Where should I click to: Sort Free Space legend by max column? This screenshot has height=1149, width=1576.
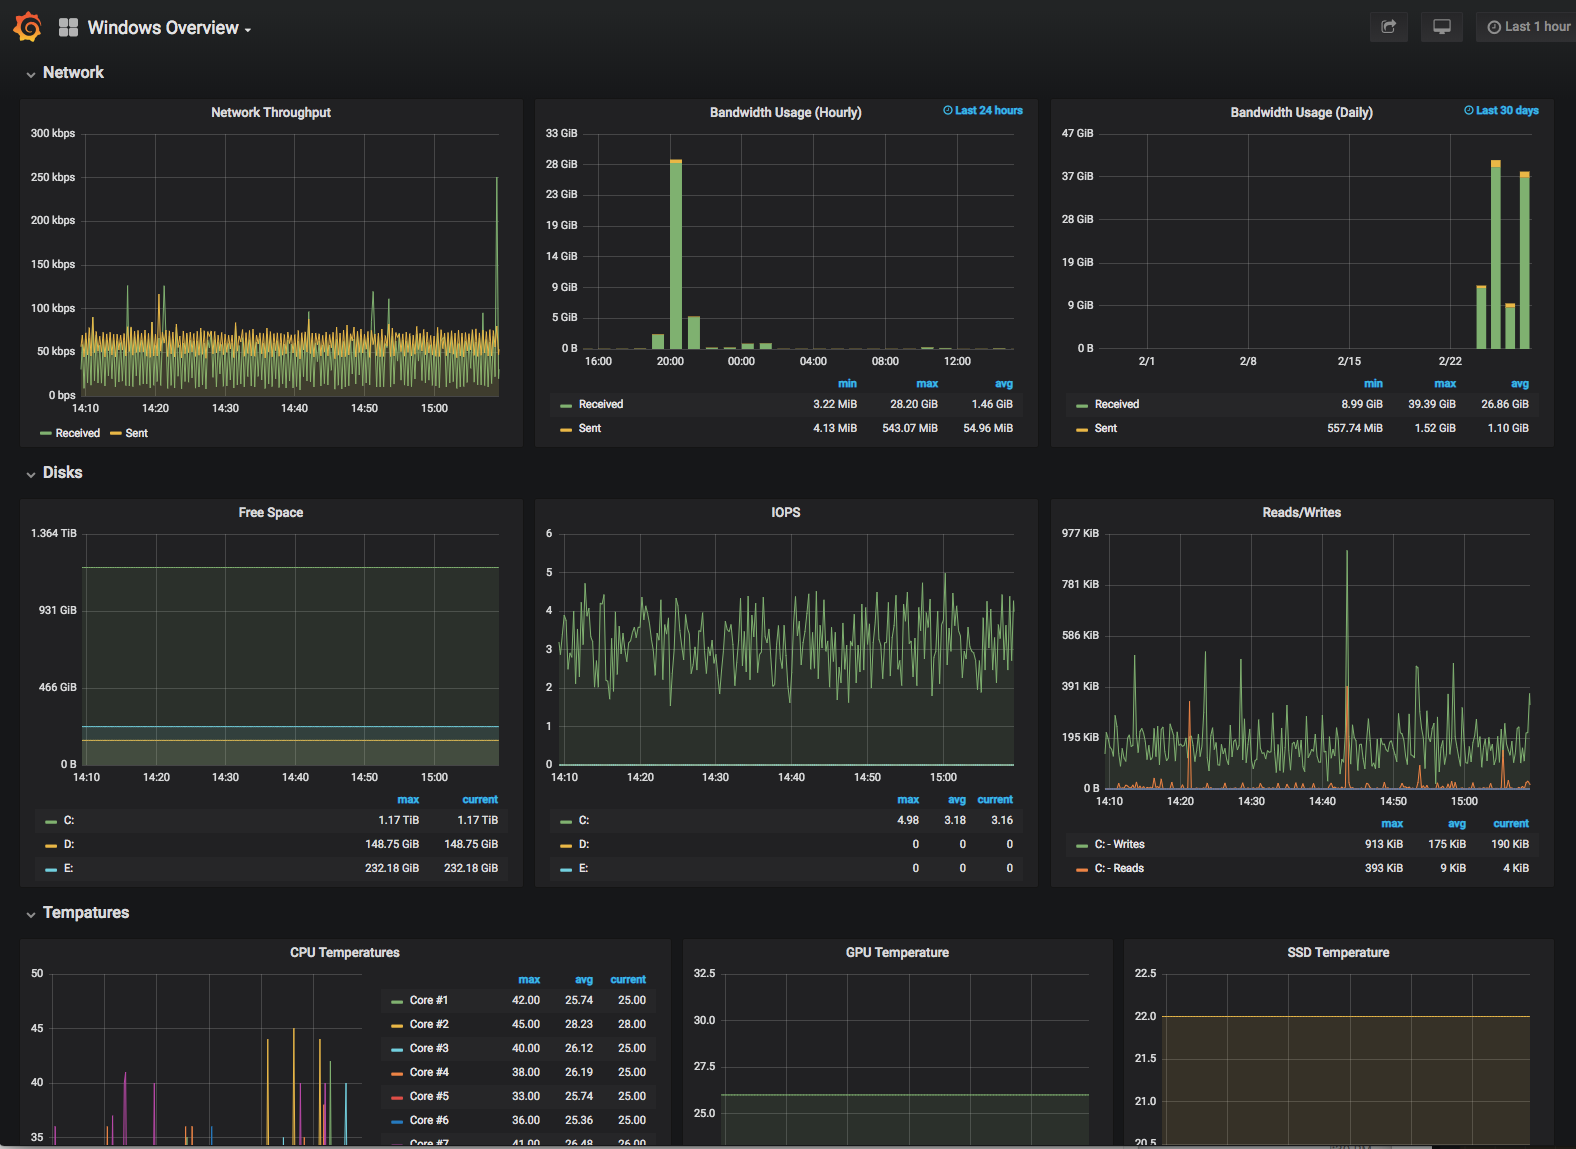point(408,800)
